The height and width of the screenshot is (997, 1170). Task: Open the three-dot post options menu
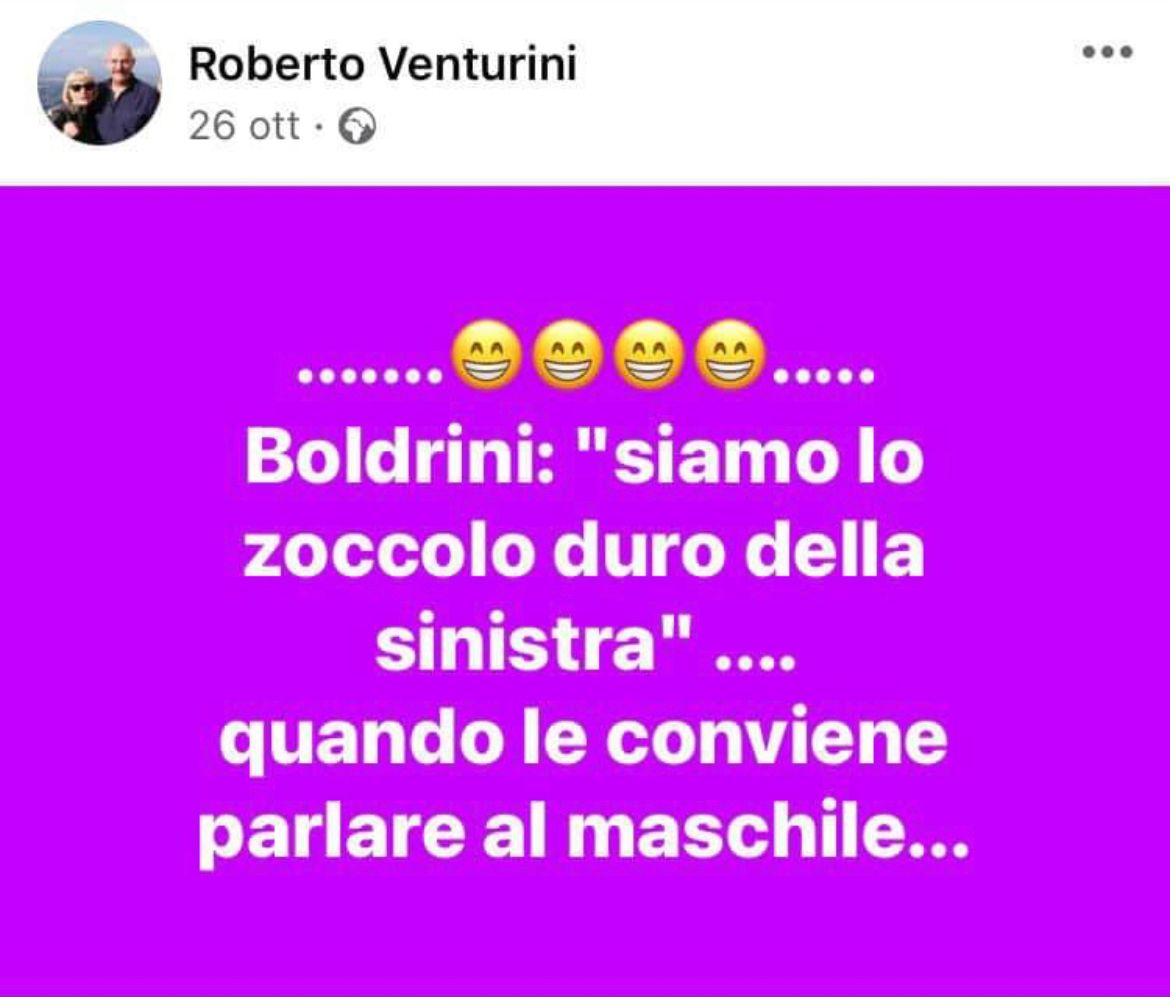click(1108, 52)
